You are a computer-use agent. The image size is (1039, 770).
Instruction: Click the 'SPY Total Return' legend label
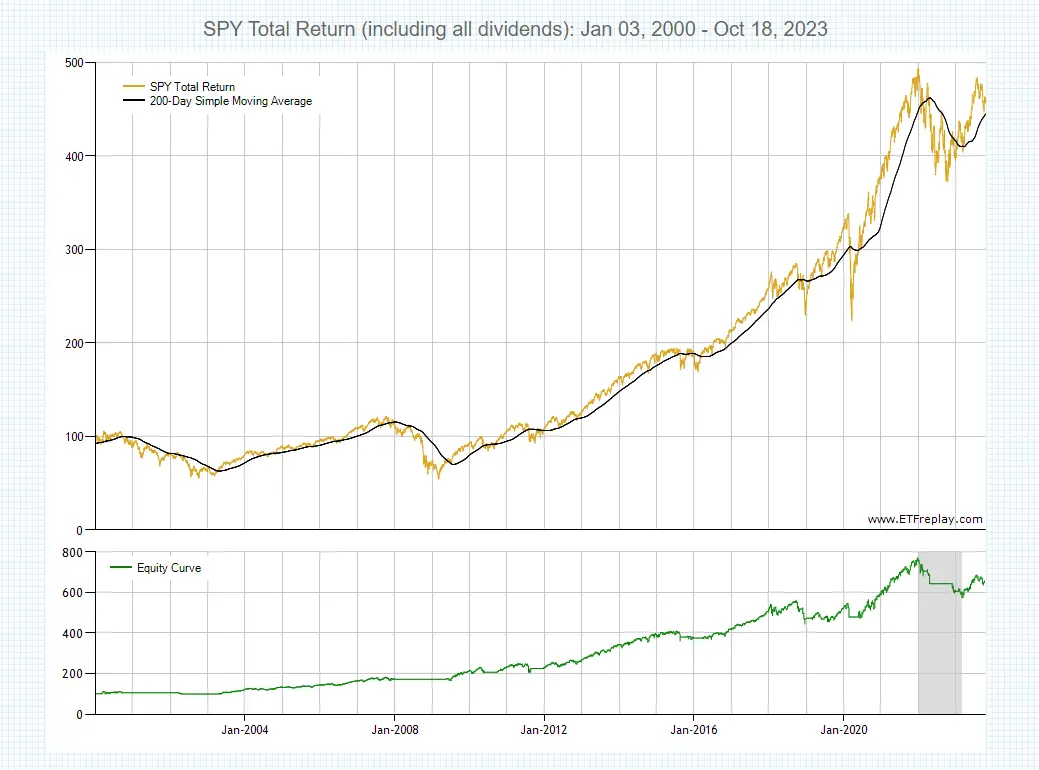[x=192, y=87]
